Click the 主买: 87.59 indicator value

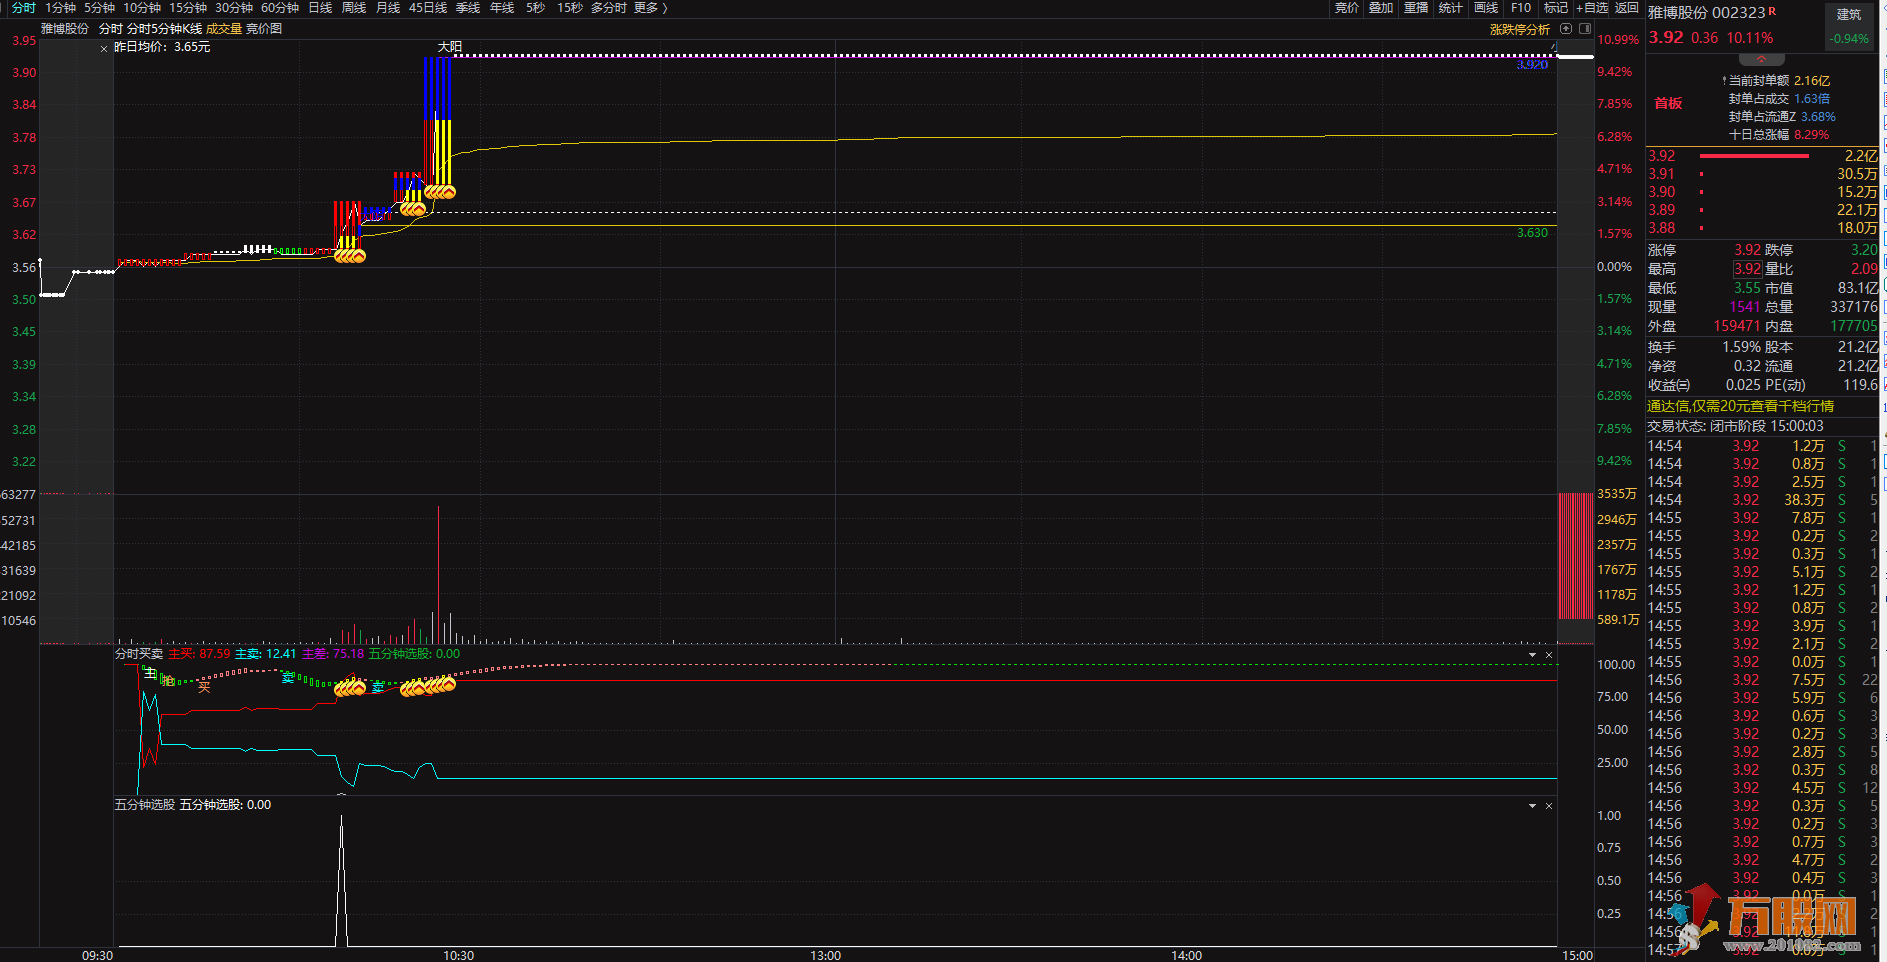199,654
